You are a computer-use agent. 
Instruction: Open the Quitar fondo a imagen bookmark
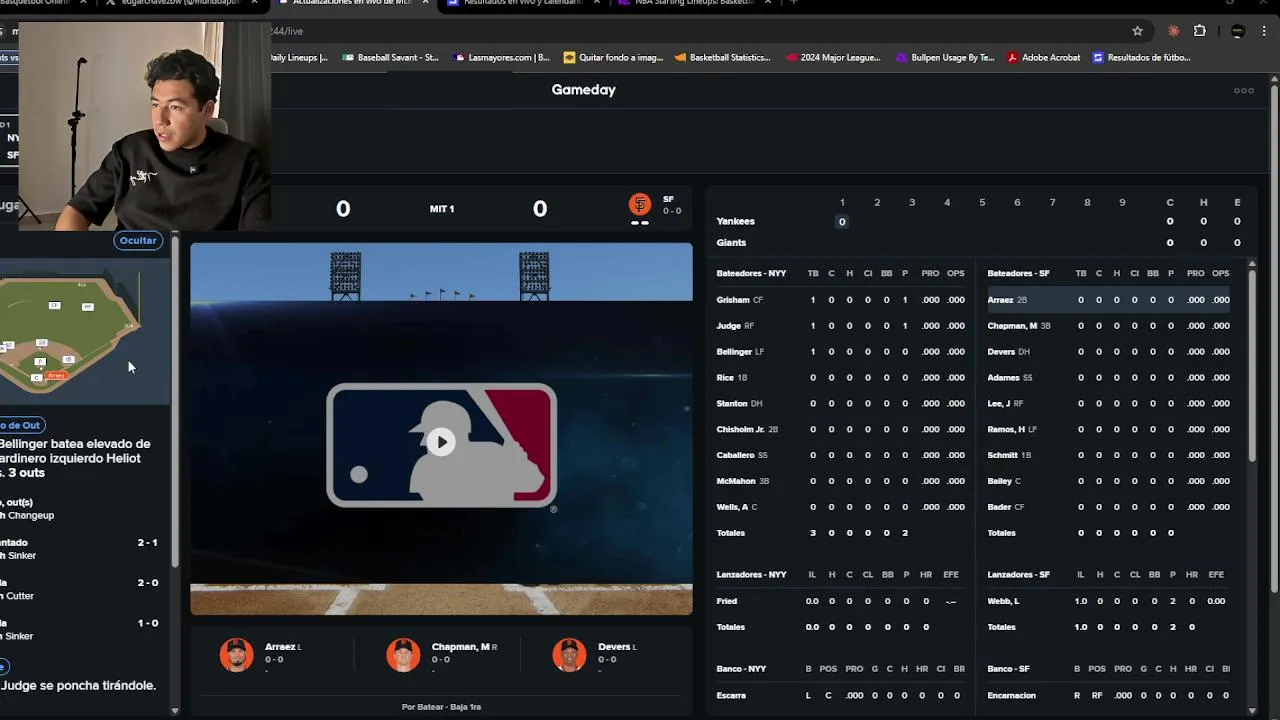coord(613,58)
